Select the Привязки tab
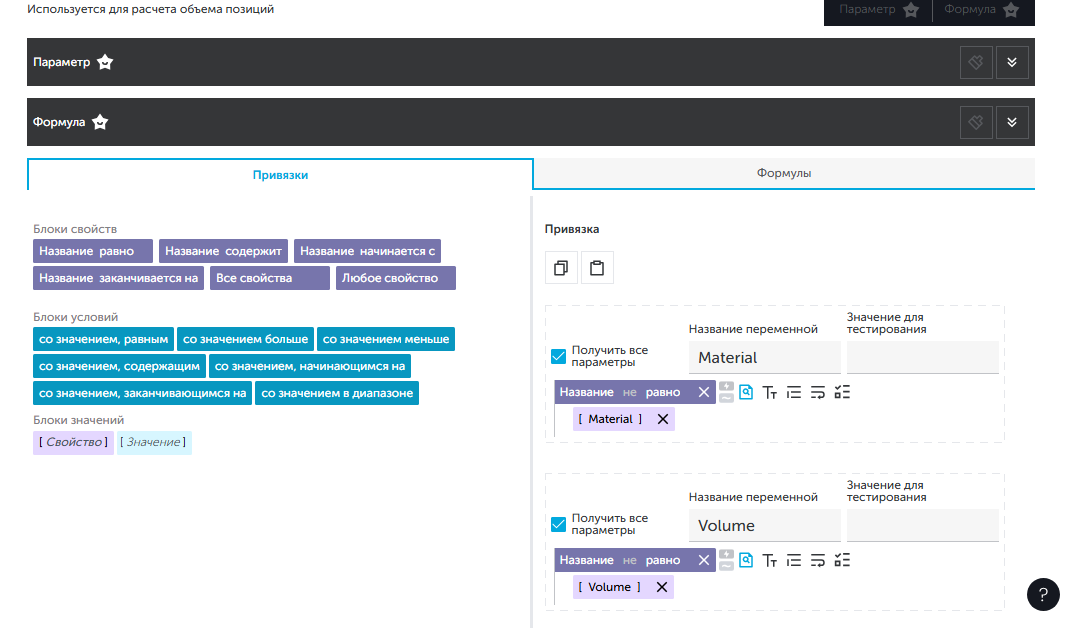This screenshot has width=1075, height=628. pyautogui.click(x=280, y=174)
